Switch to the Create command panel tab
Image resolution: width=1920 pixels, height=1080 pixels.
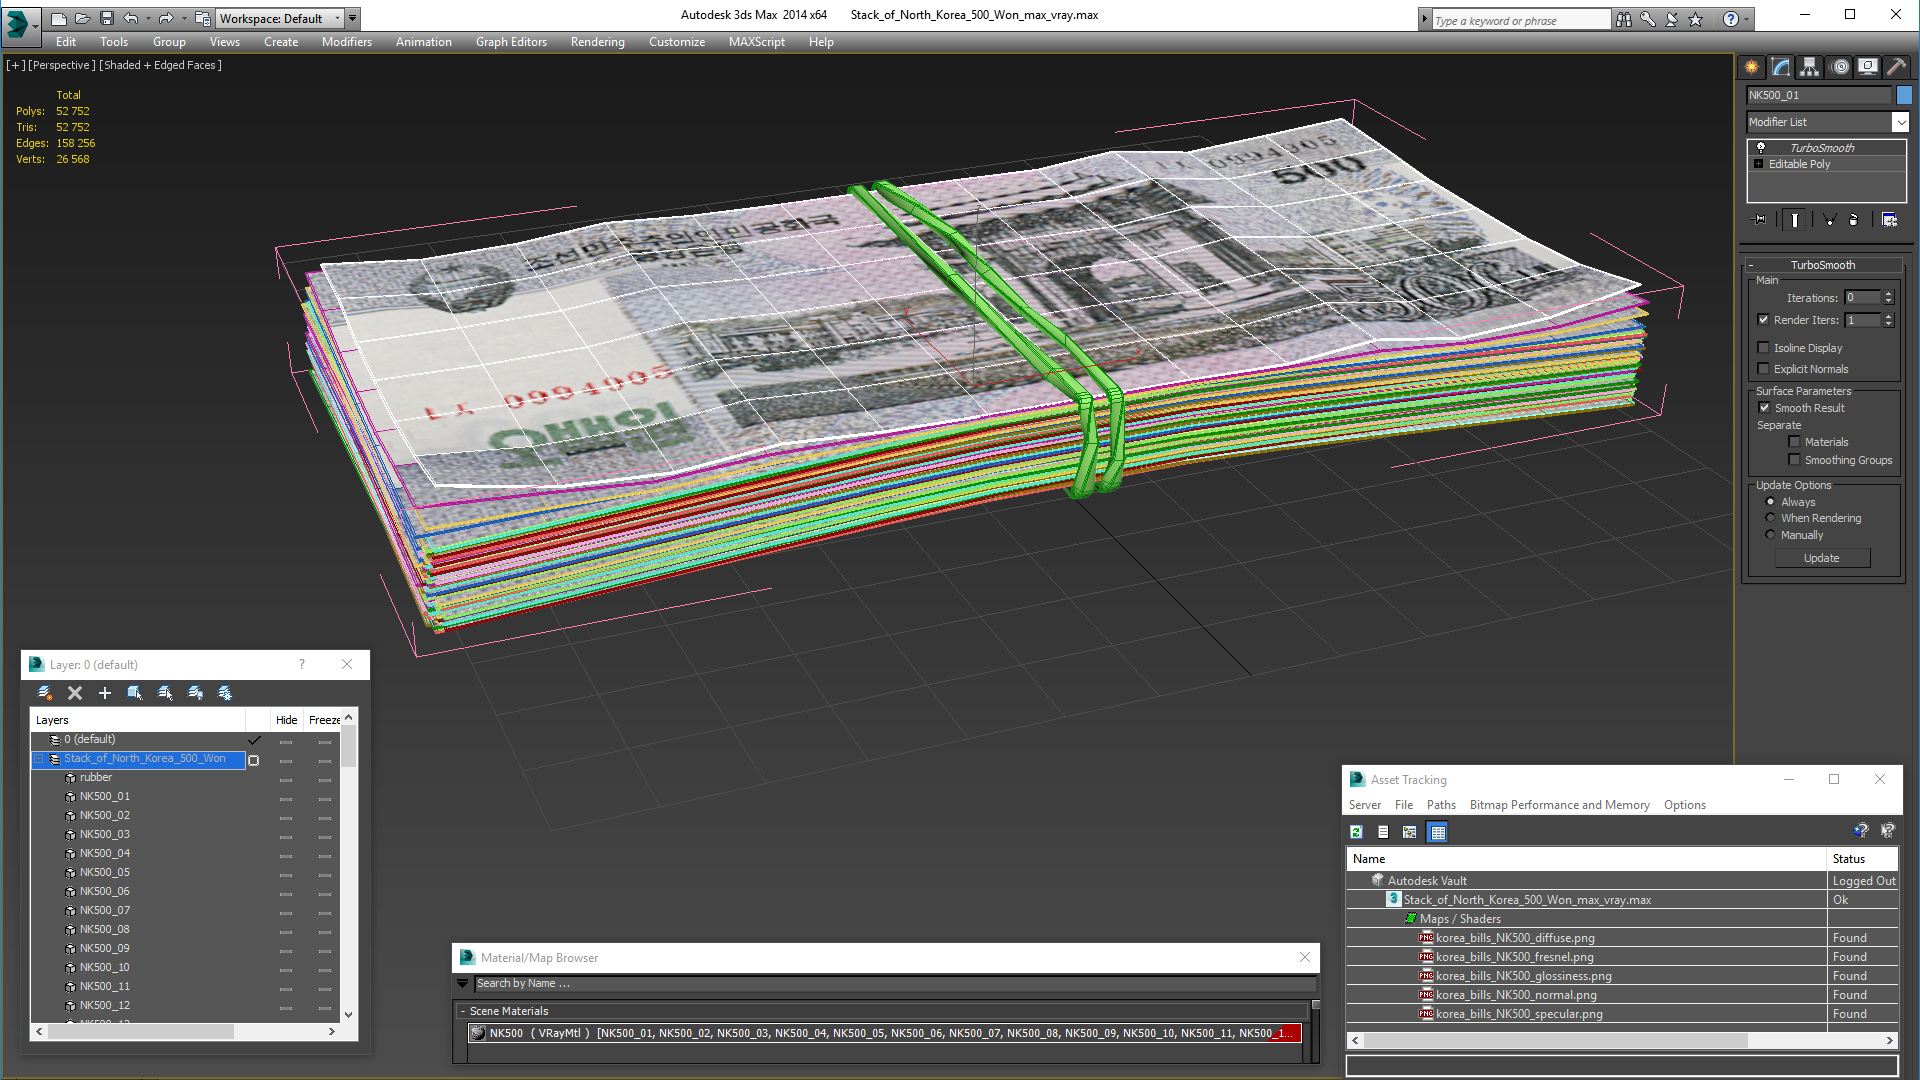(1752, 67)
